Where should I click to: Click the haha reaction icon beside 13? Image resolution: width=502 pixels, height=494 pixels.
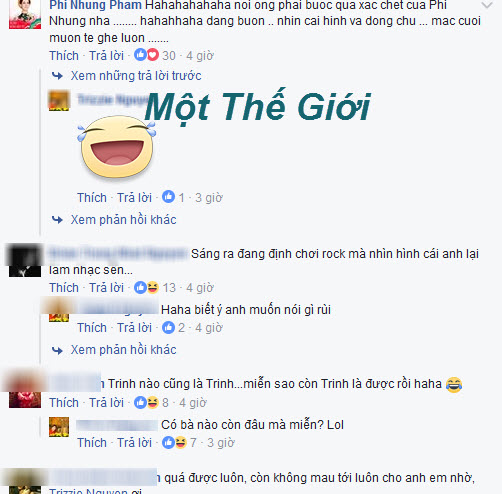153,287
